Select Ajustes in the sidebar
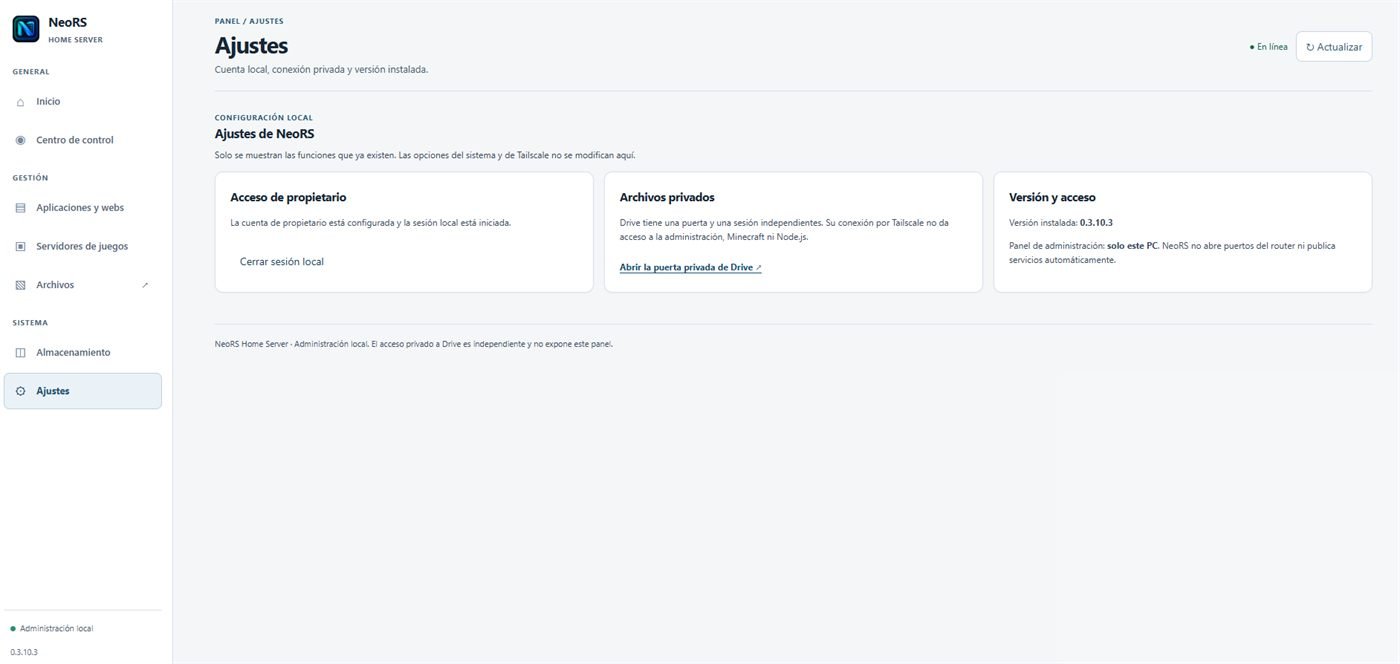Screen dimensions: 1400x664 tap(82, 391)
